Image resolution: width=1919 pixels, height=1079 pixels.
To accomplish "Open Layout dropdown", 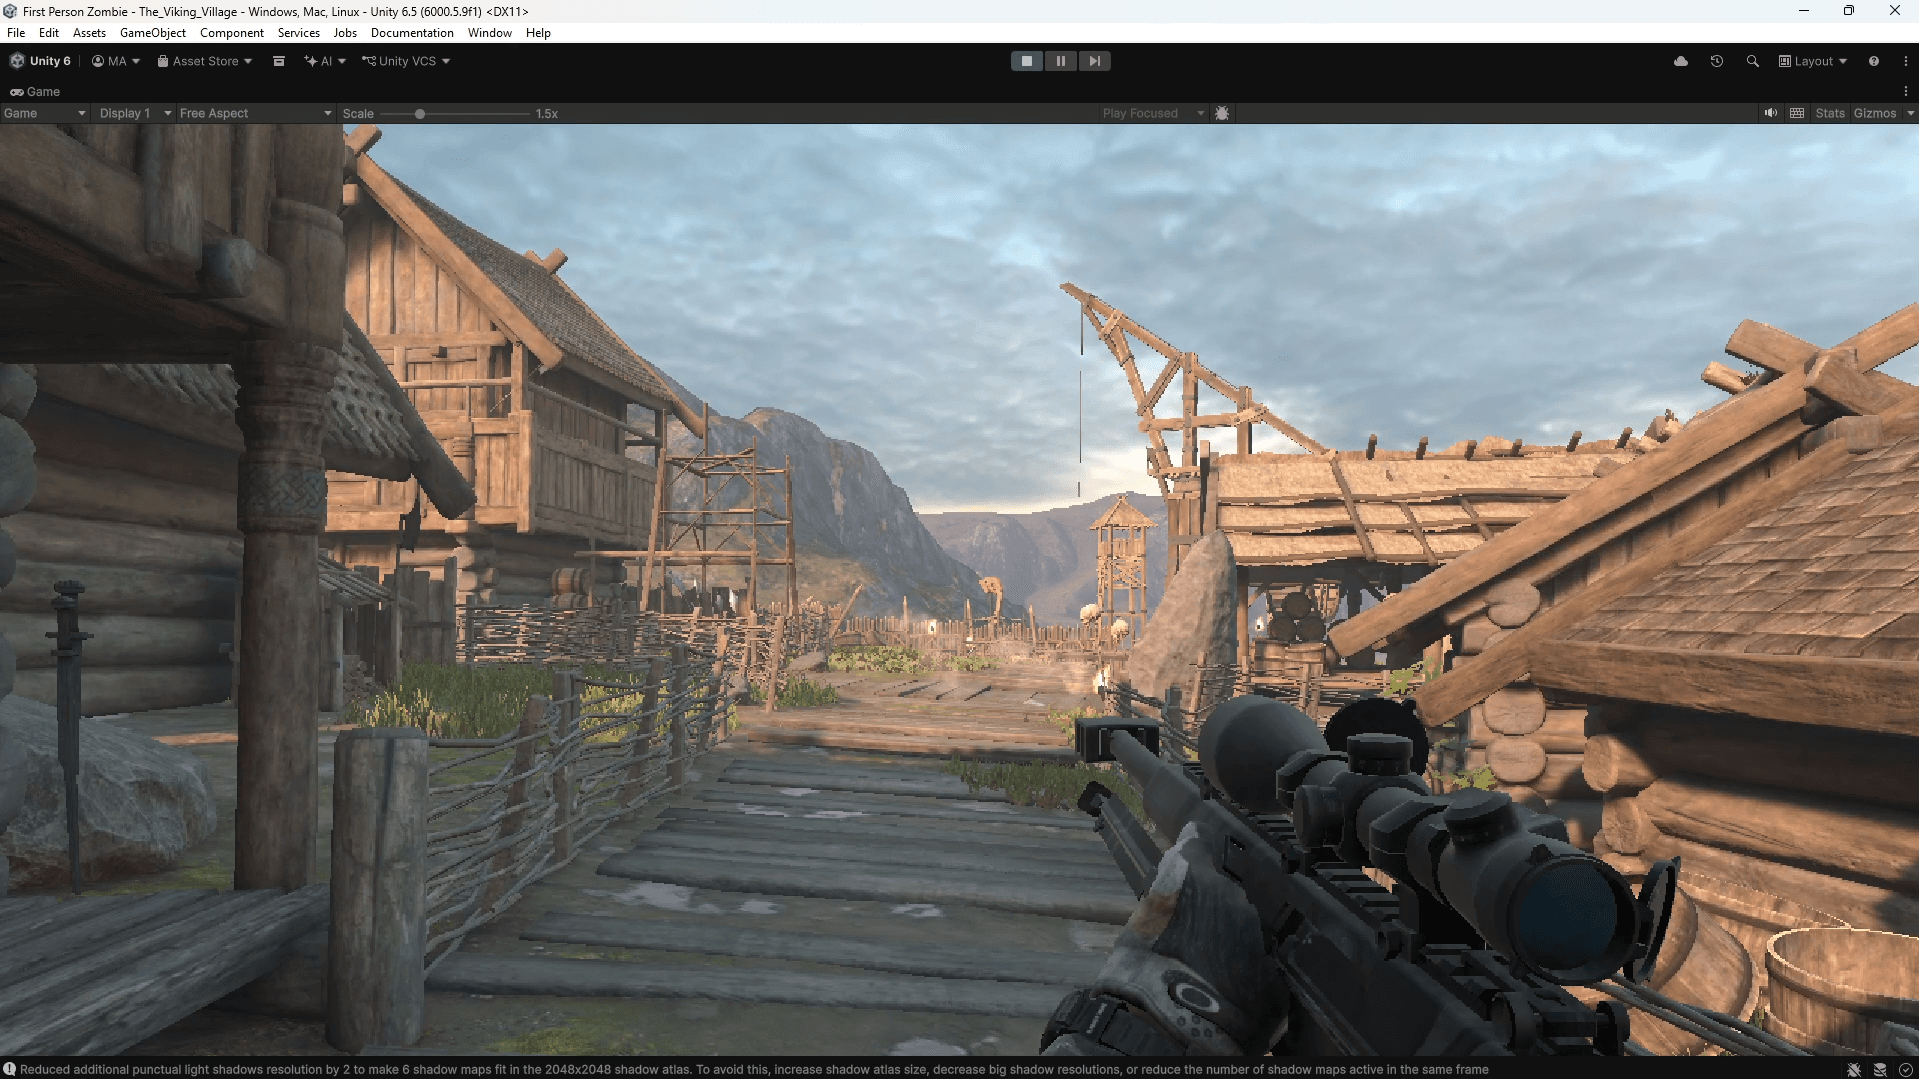I will coord(1812,61).
